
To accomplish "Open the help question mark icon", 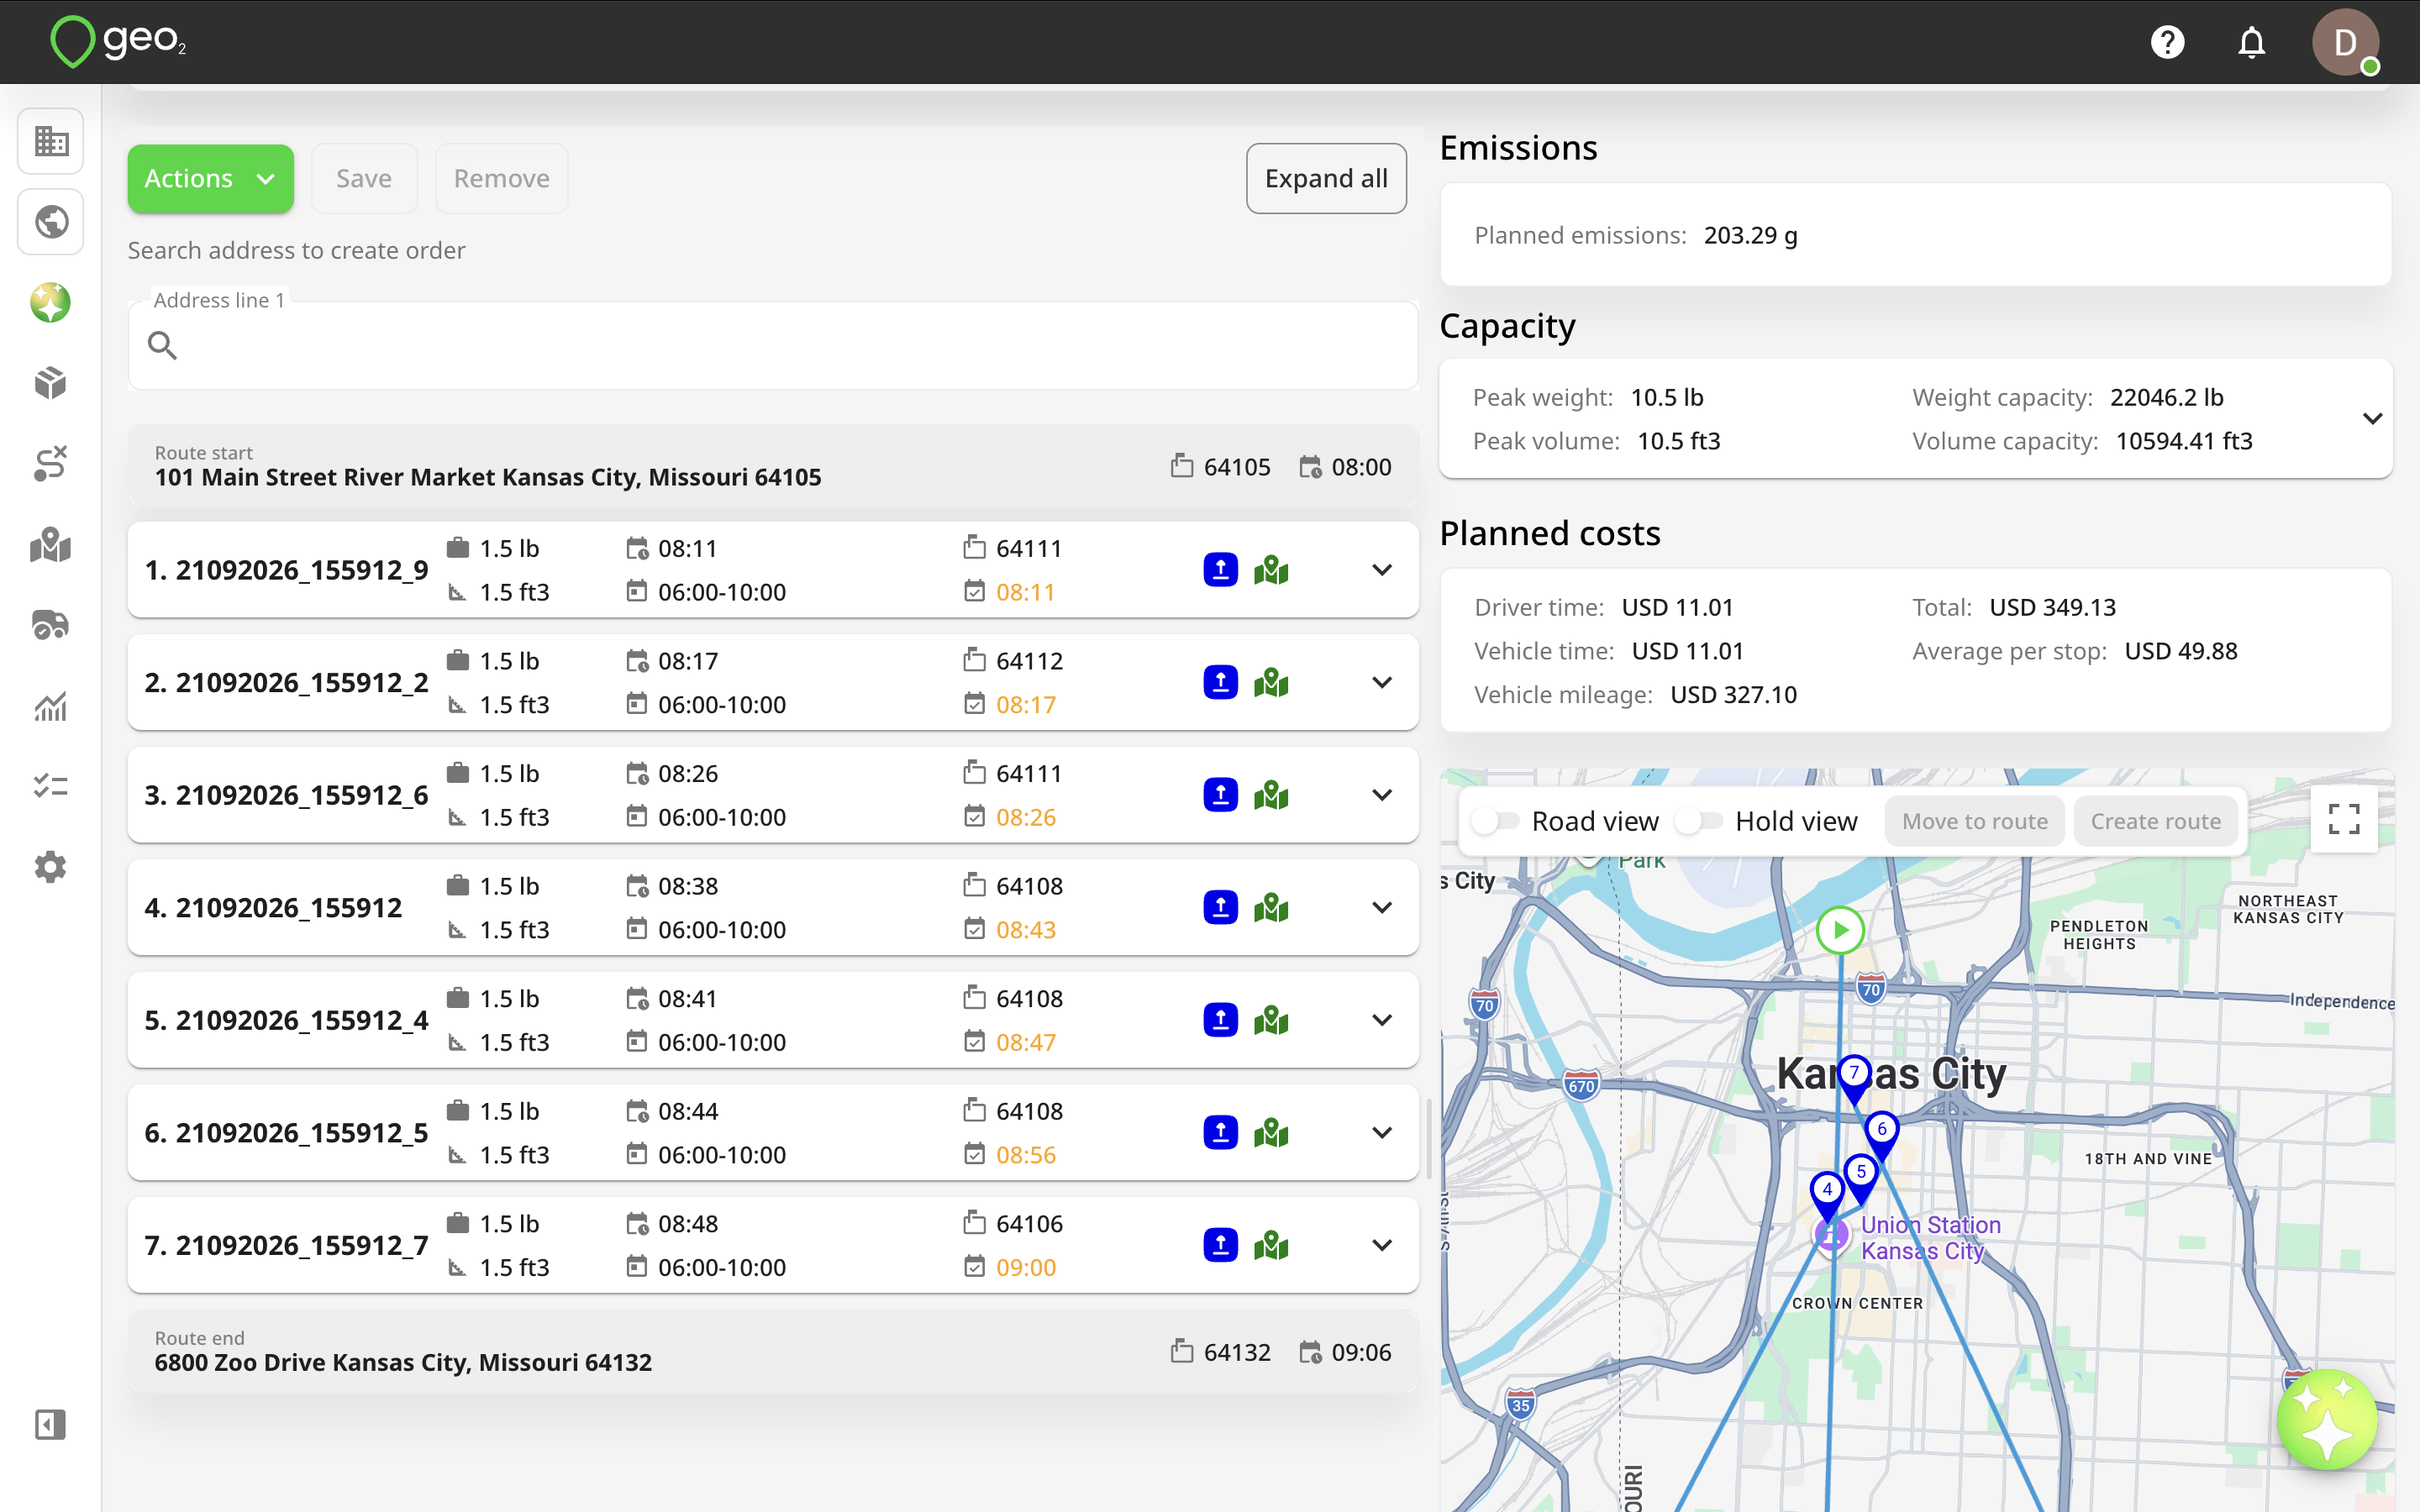I will [2167, 42].
